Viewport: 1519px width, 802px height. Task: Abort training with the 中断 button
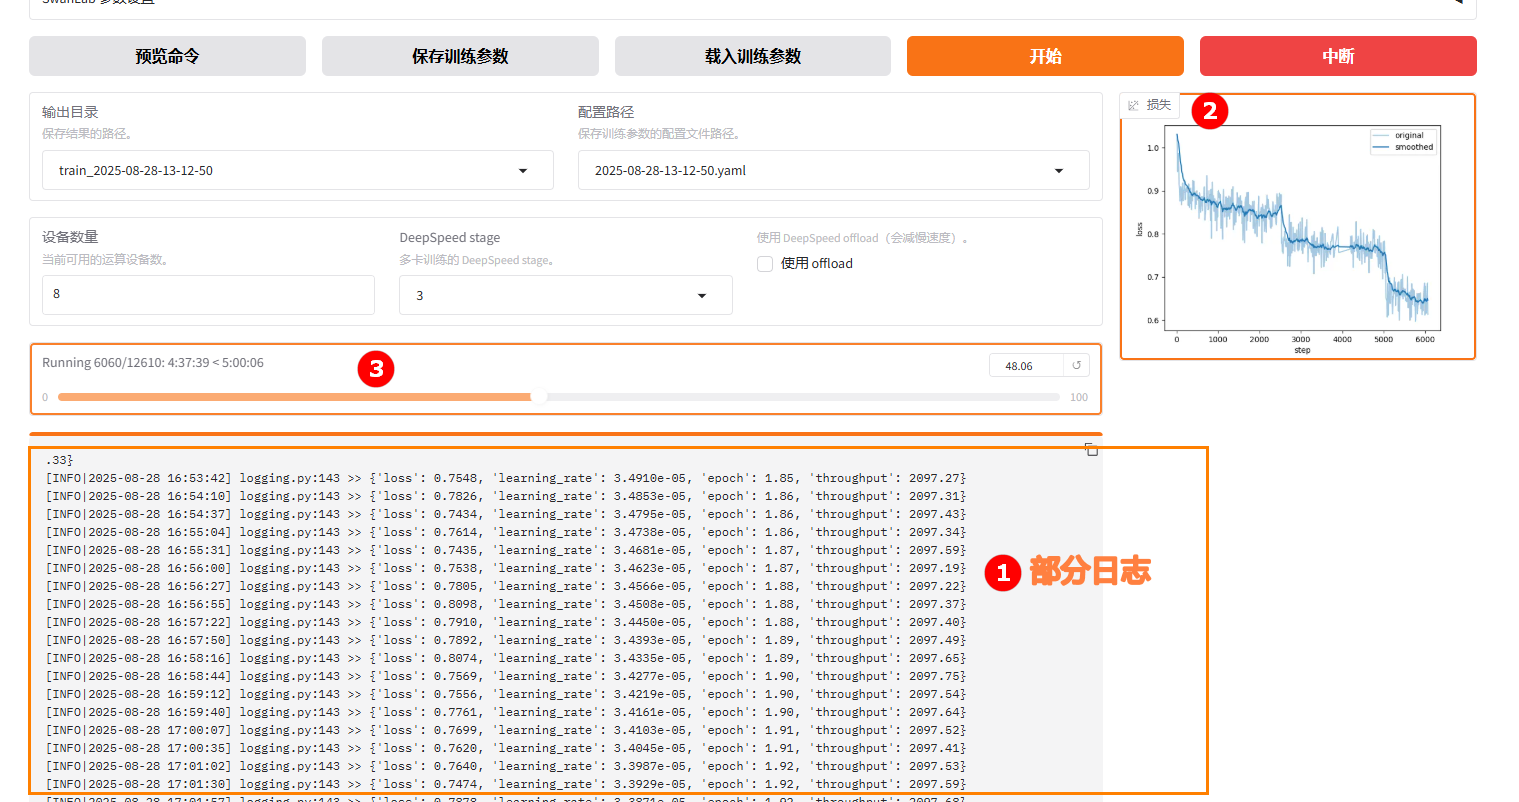click(x=1337, y=56)
